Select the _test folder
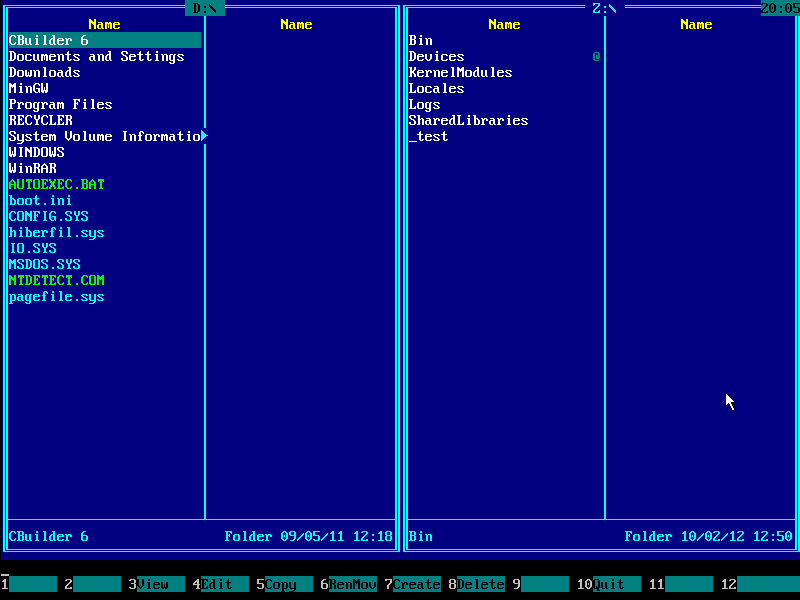This screenshot has width=800, height=600. [429, 136]
